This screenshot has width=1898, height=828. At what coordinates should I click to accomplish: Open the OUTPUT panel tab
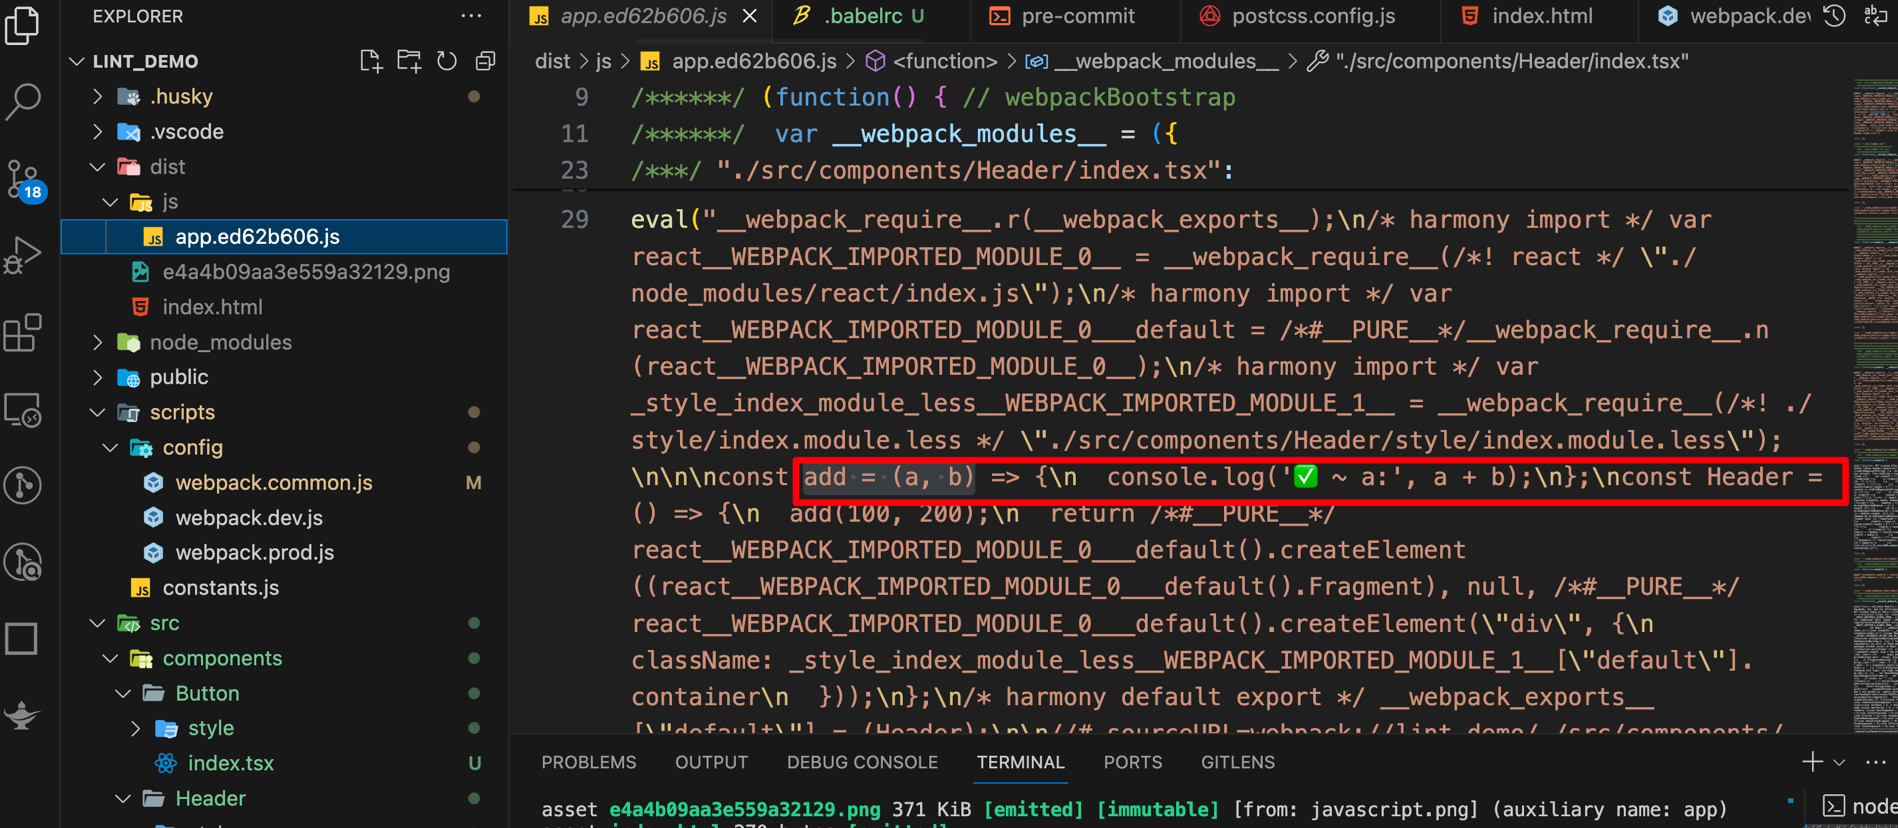[x=711, y=762]
